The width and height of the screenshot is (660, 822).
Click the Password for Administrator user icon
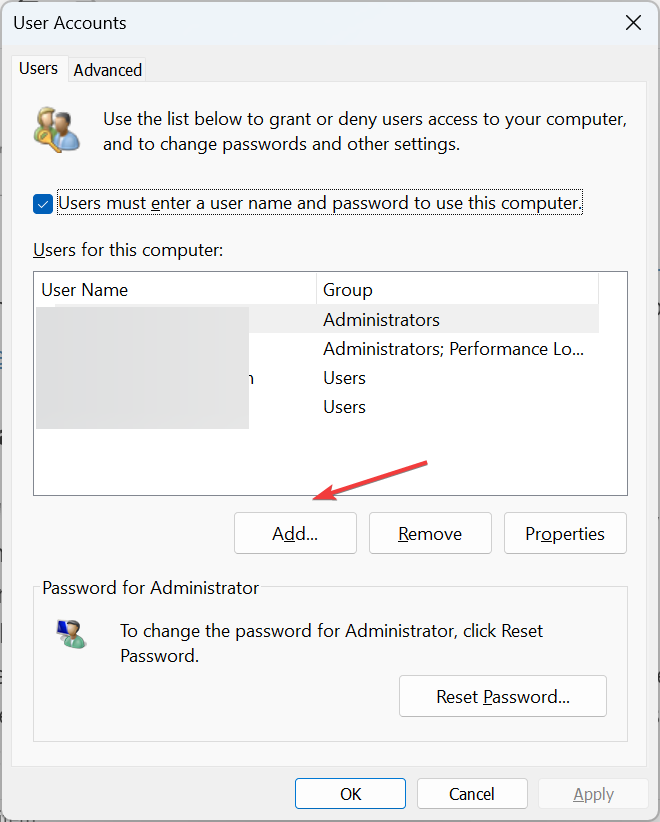click(x=71, y=634)
